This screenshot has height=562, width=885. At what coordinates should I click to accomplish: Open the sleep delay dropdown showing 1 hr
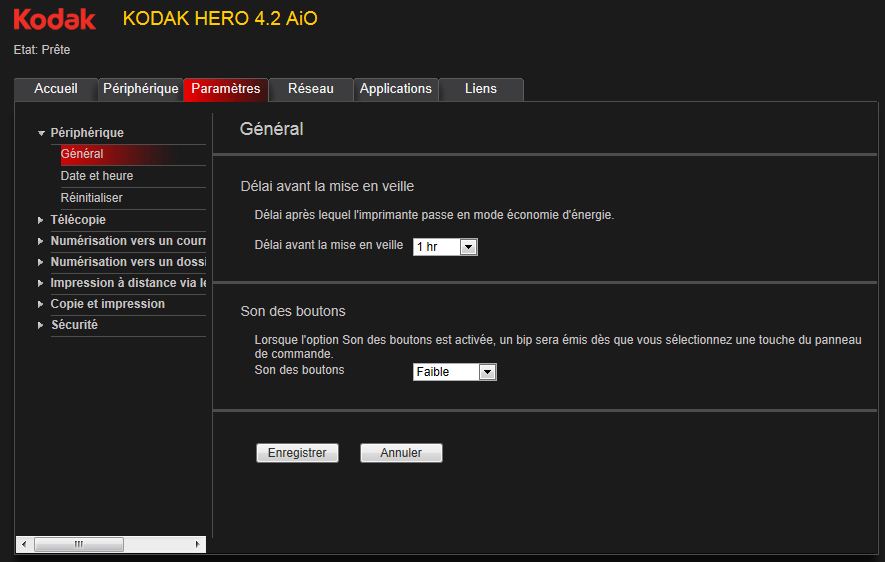coord(445,247)
